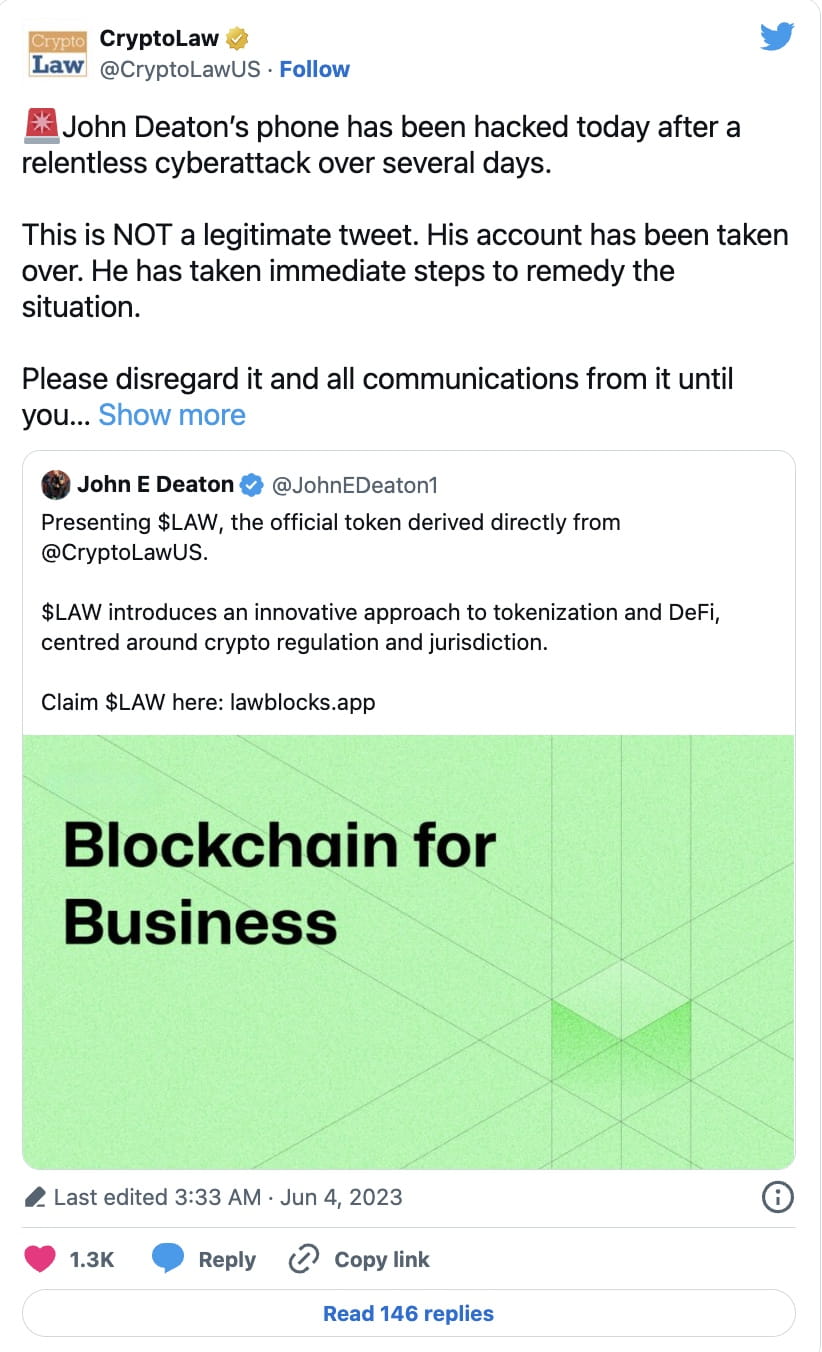
Task: Click John E Deaton's profile picture
Action: [x=58, y=484]
